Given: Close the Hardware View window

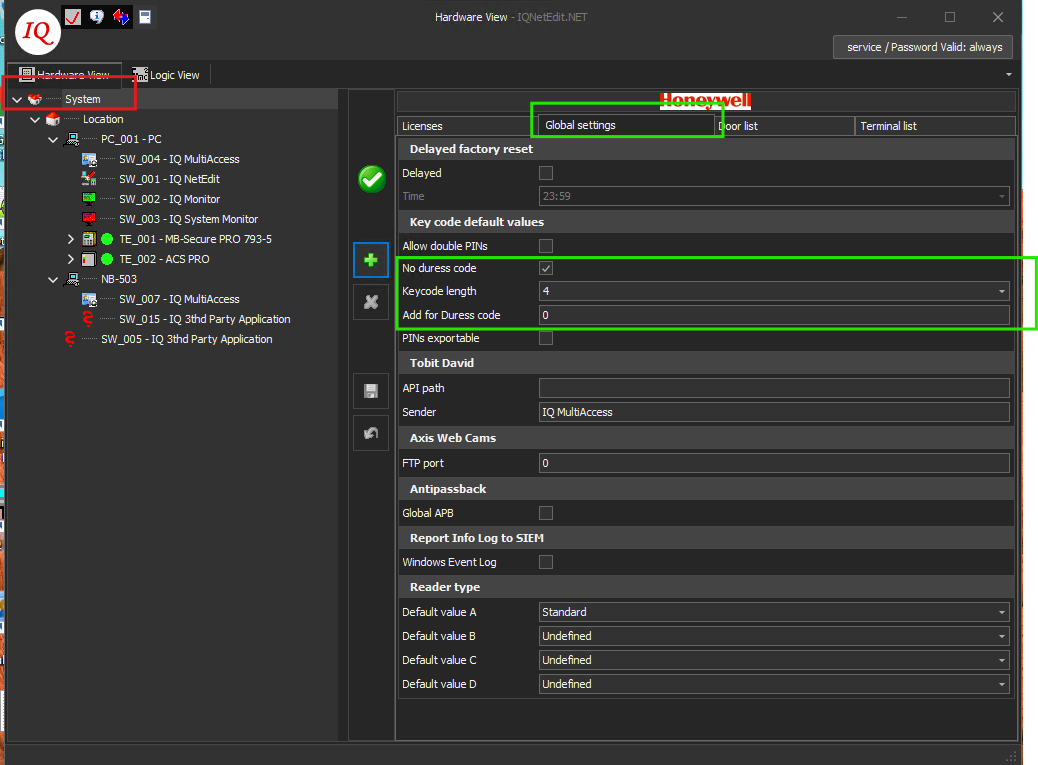Looking at the screenshot, I should click(998, 17).
